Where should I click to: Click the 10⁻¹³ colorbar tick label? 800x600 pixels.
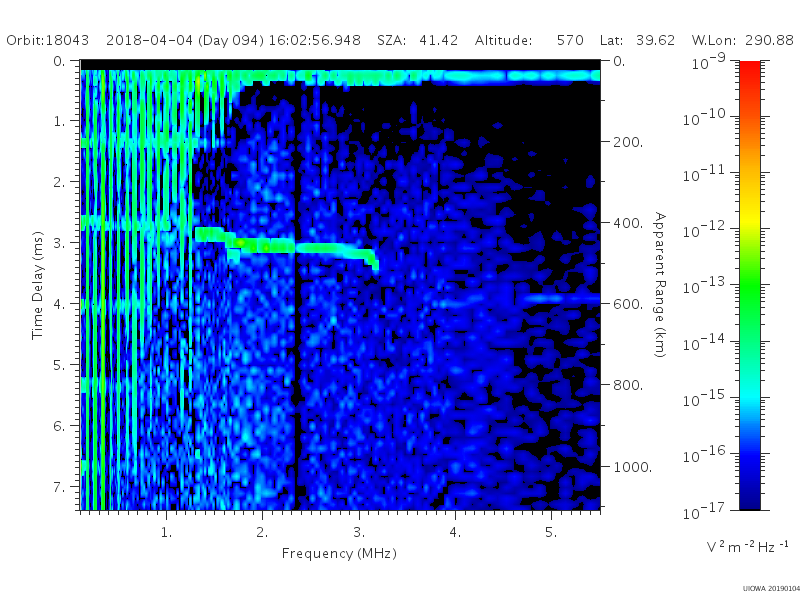704,287
